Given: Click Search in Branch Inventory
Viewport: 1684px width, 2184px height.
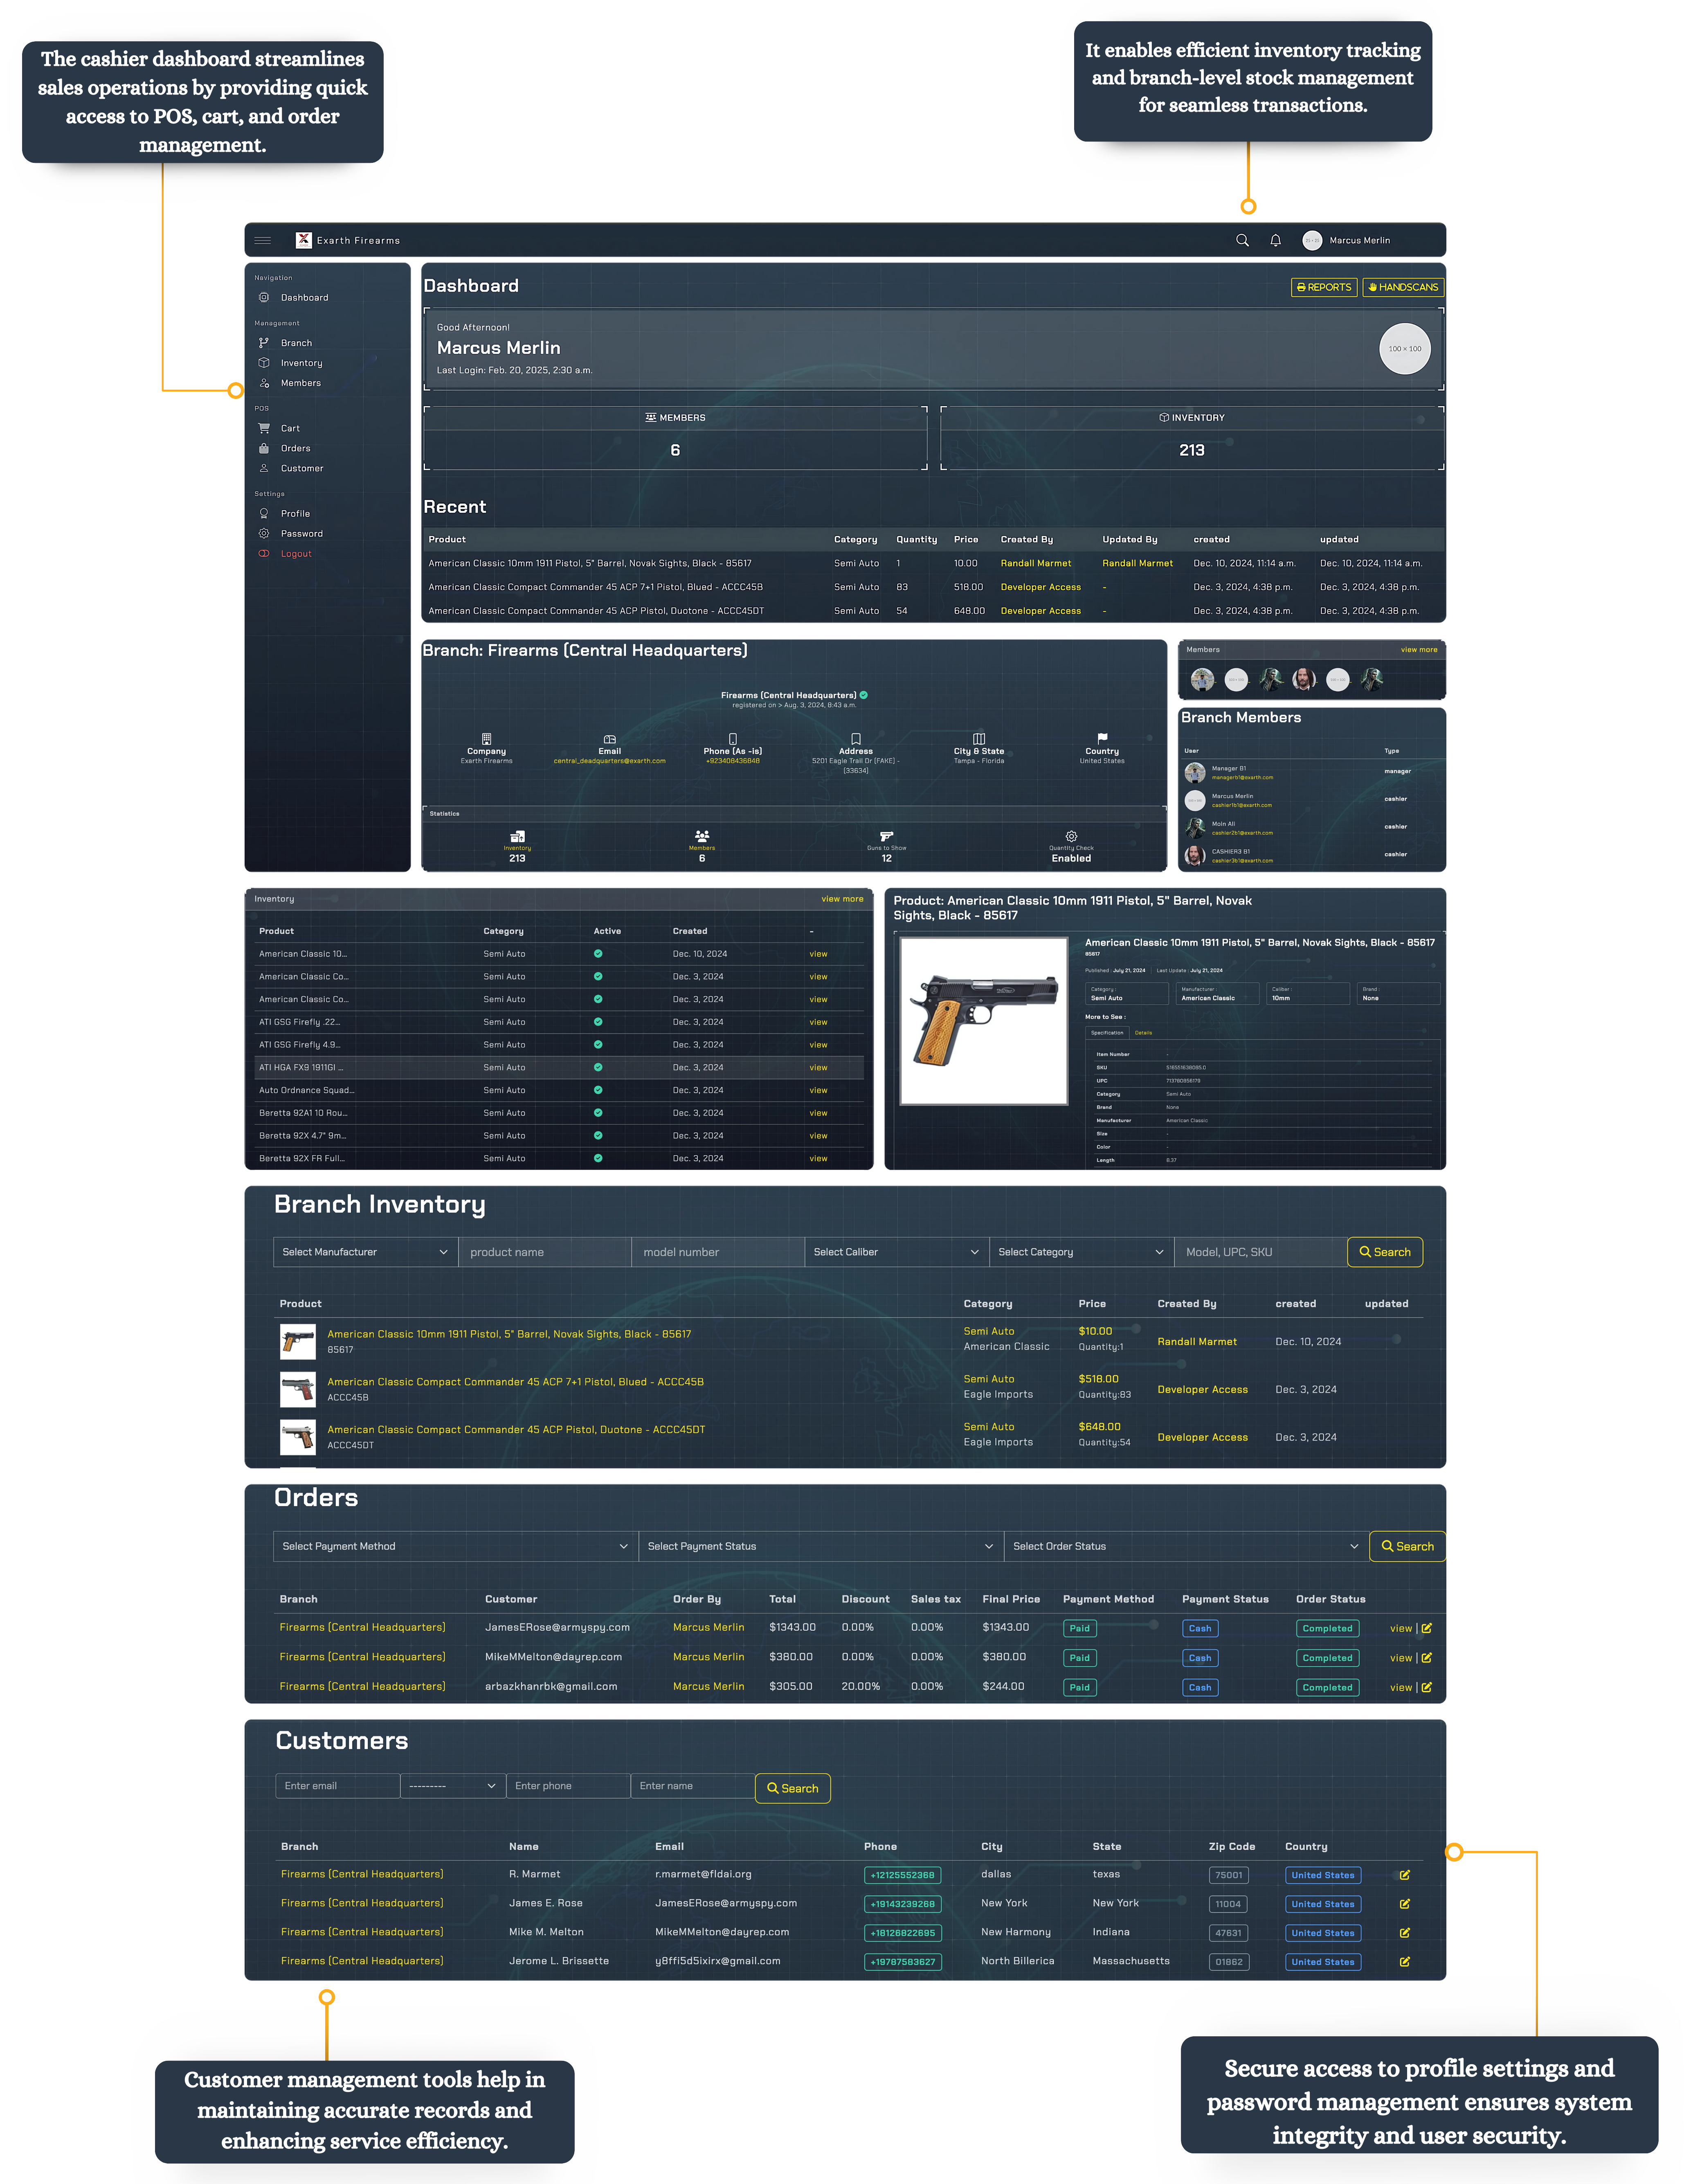Looking at the screenshot, I should tap(1385, 1252).
